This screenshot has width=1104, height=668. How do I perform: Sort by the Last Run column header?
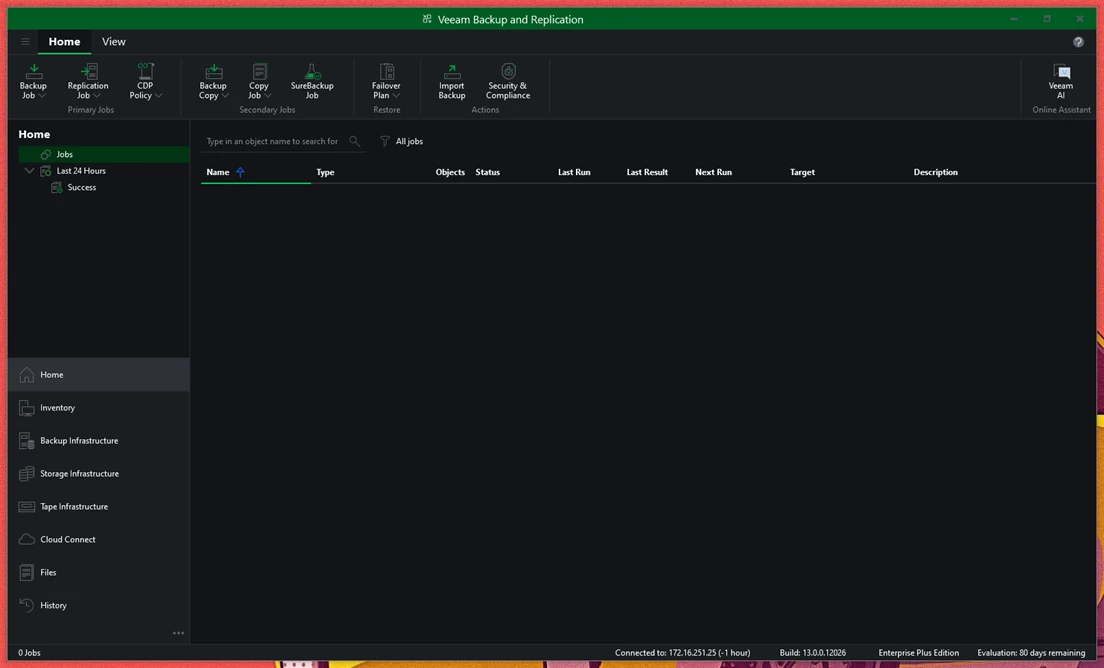574,172
